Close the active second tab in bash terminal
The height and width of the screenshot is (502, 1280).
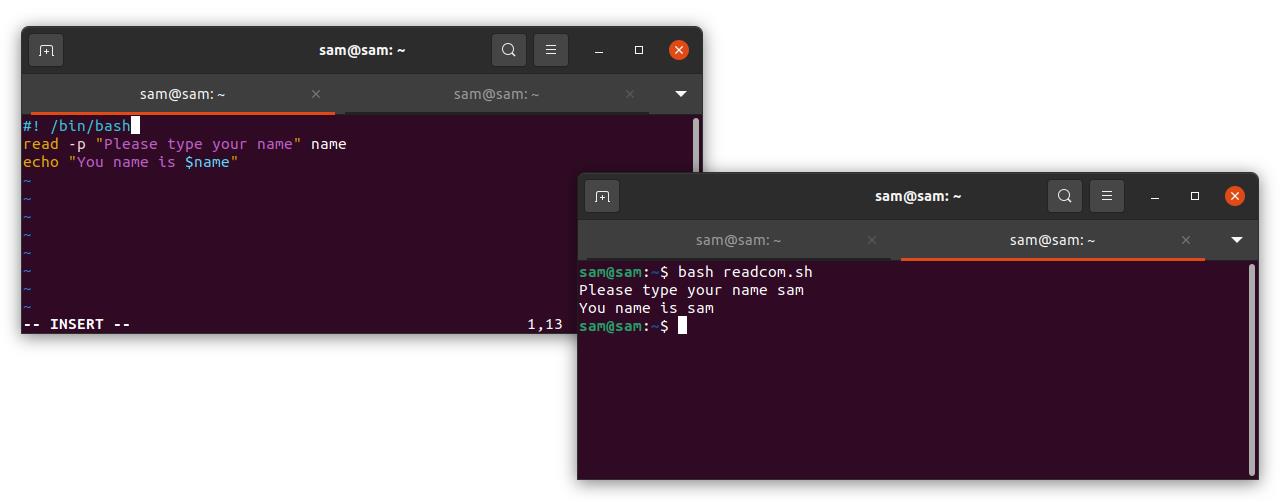(x=1186, y=240)
